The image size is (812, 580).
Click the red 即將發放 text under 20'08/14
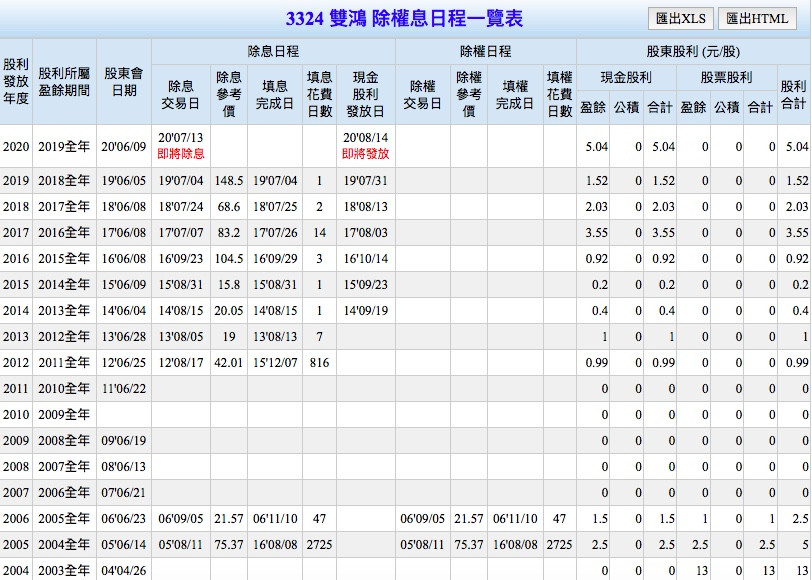pos(365,155)
